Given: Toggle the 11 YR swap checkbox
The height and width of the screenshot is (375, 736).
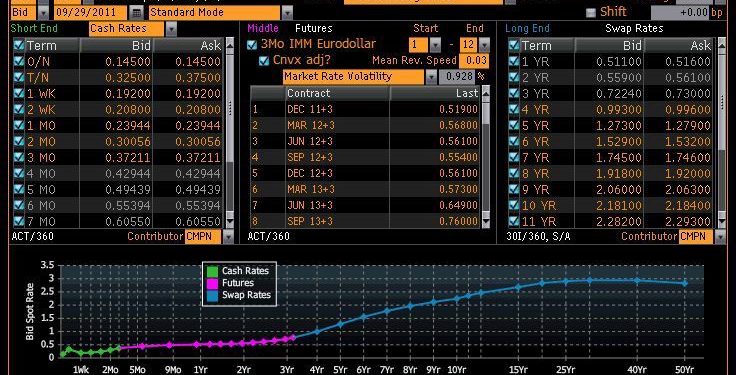Looking at the screenshot, I should [514, 221].
